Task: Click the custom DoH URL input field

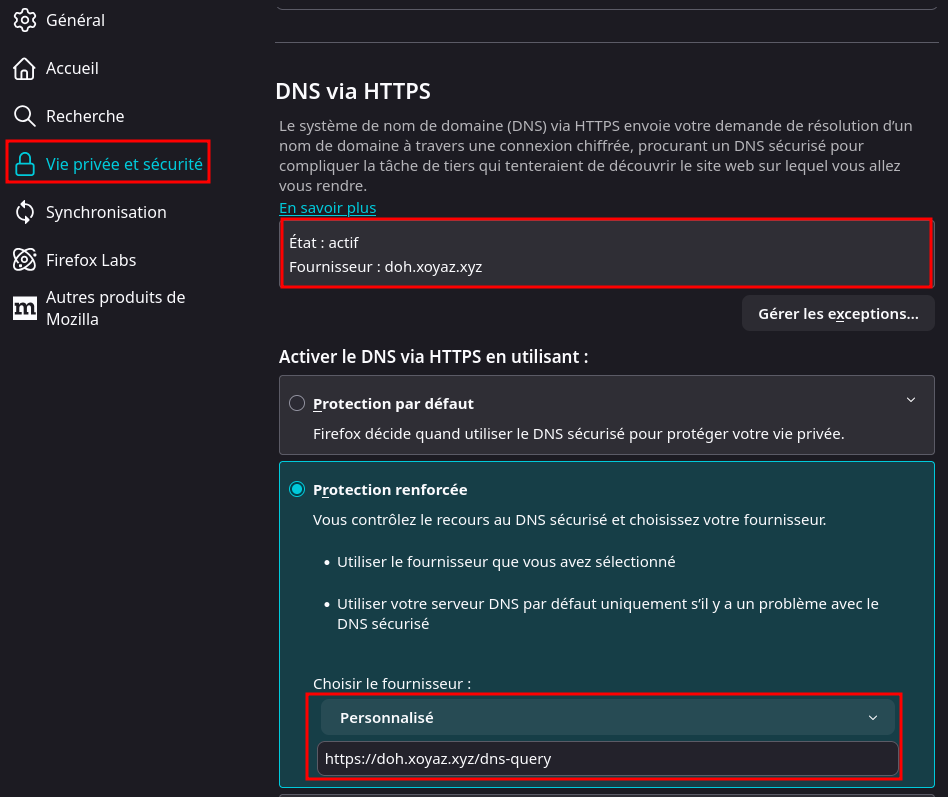Action: click(607, 759)
